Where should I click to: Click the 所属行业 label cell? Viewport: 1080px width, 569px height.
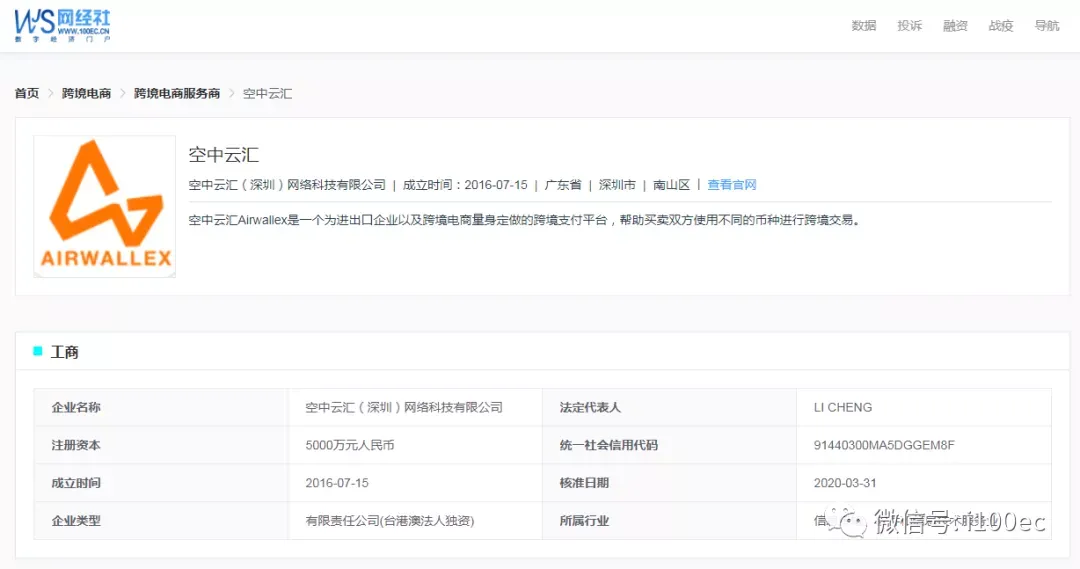pos(669,521)
